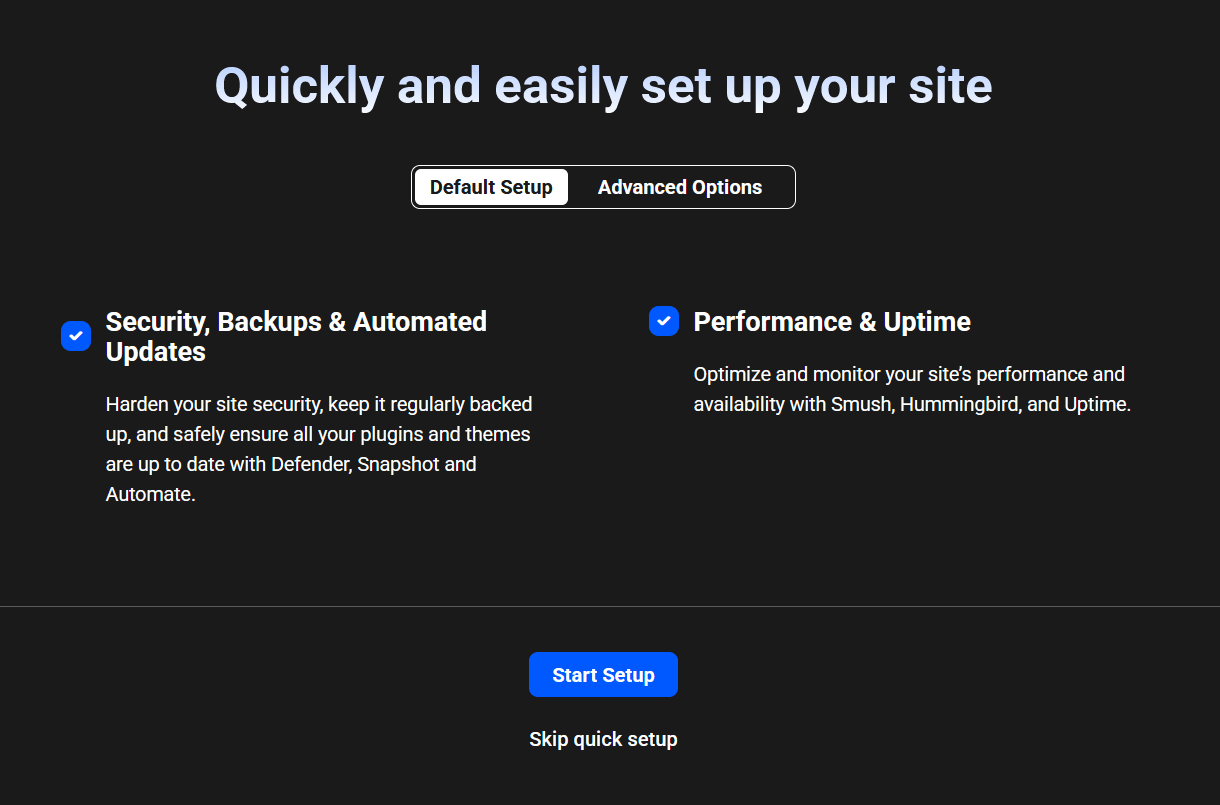Uncheck Security, Backups & Automated Updates checkbox
The width and height of the screenshot is (1220, 805).
76,336
